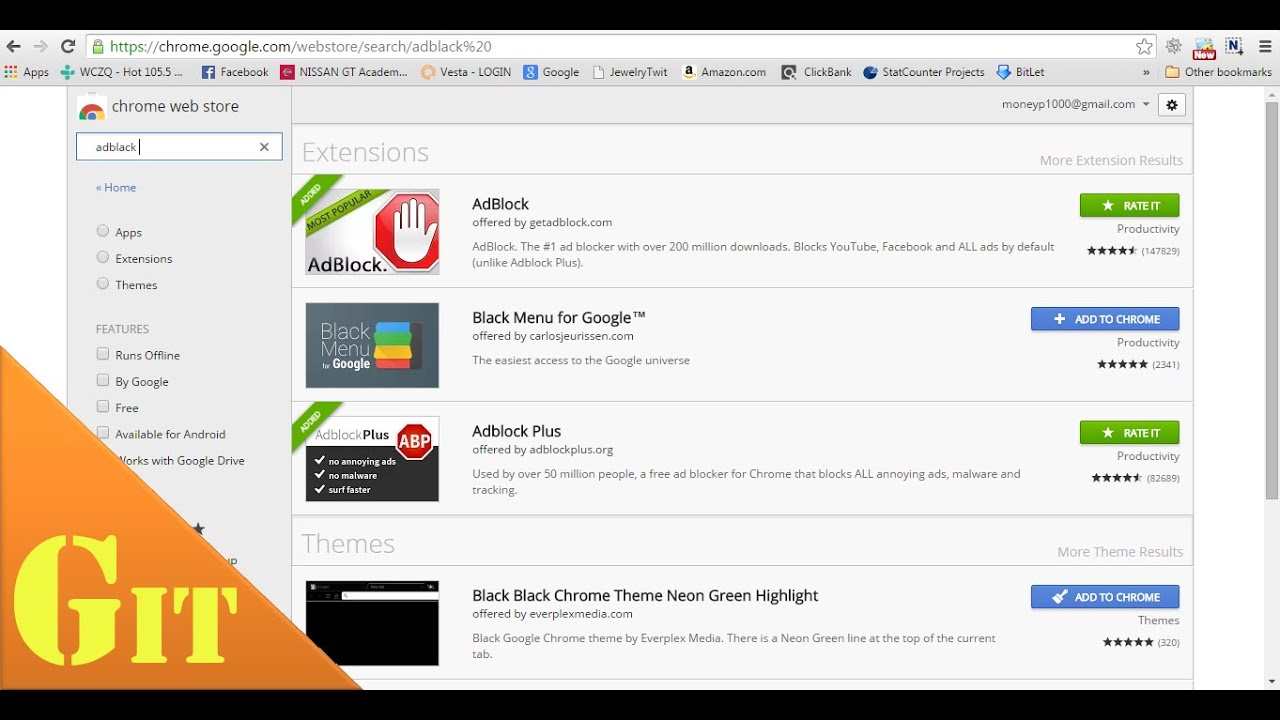Check the Available for Android filter
Screen dimensions: 1280x720
click(102, 433)
